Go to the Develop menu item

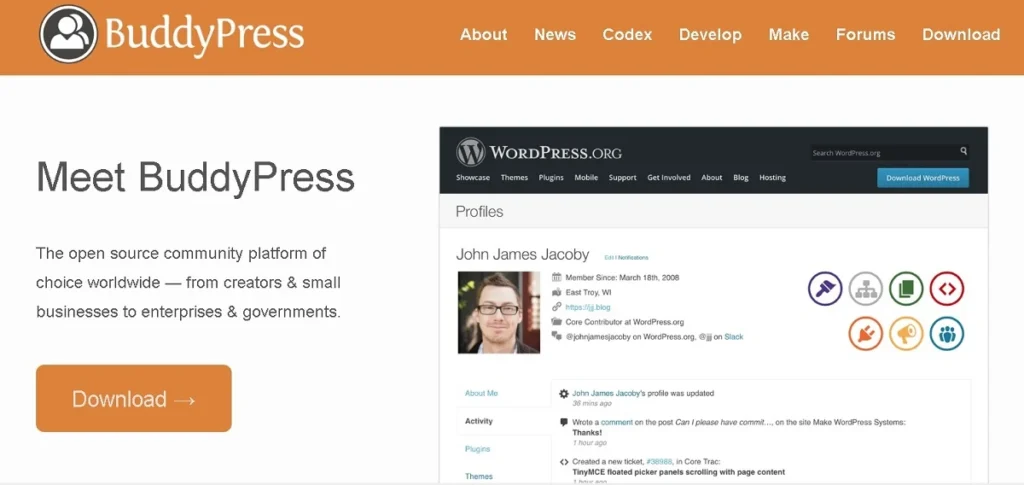pos(710,34)
